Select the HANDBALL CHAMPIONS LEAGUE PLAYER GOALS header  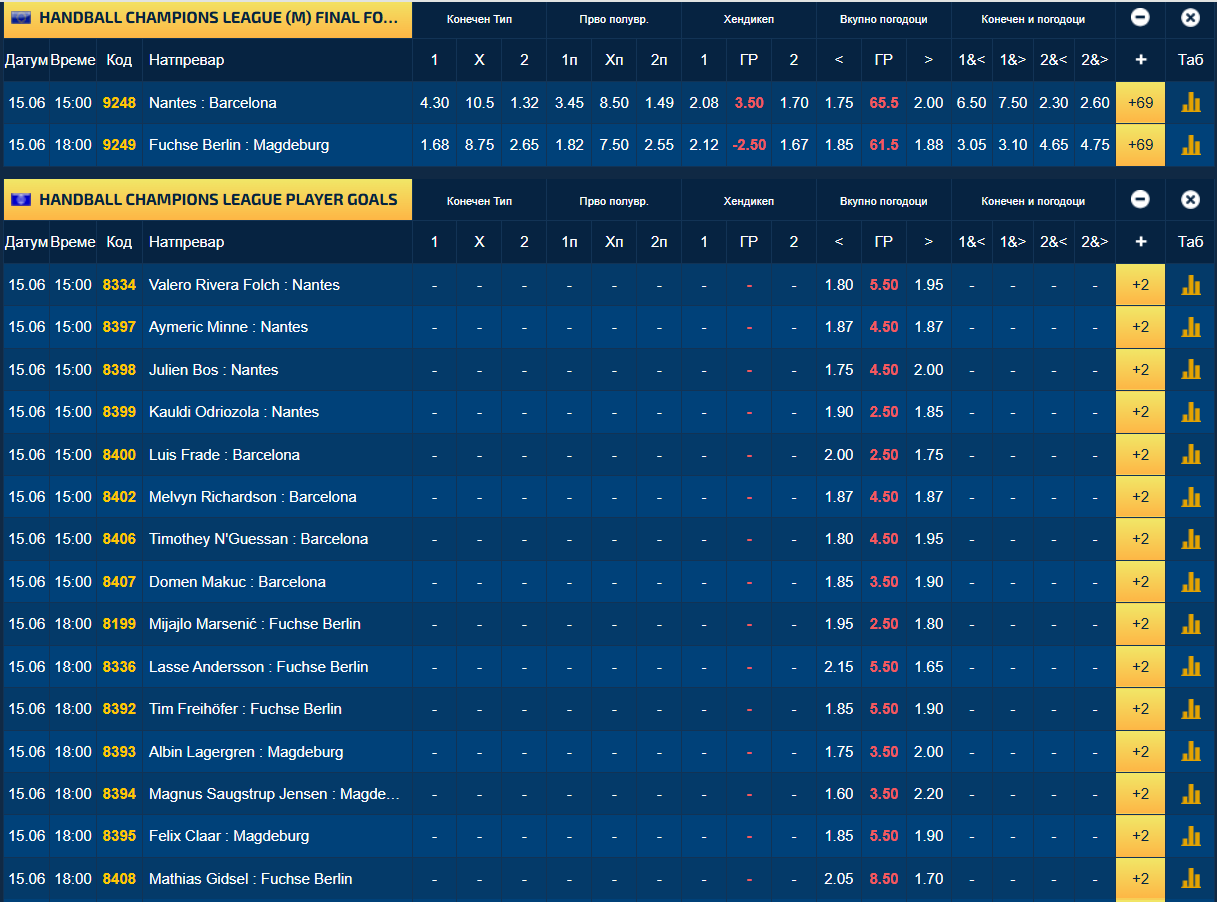click(208, 200)
